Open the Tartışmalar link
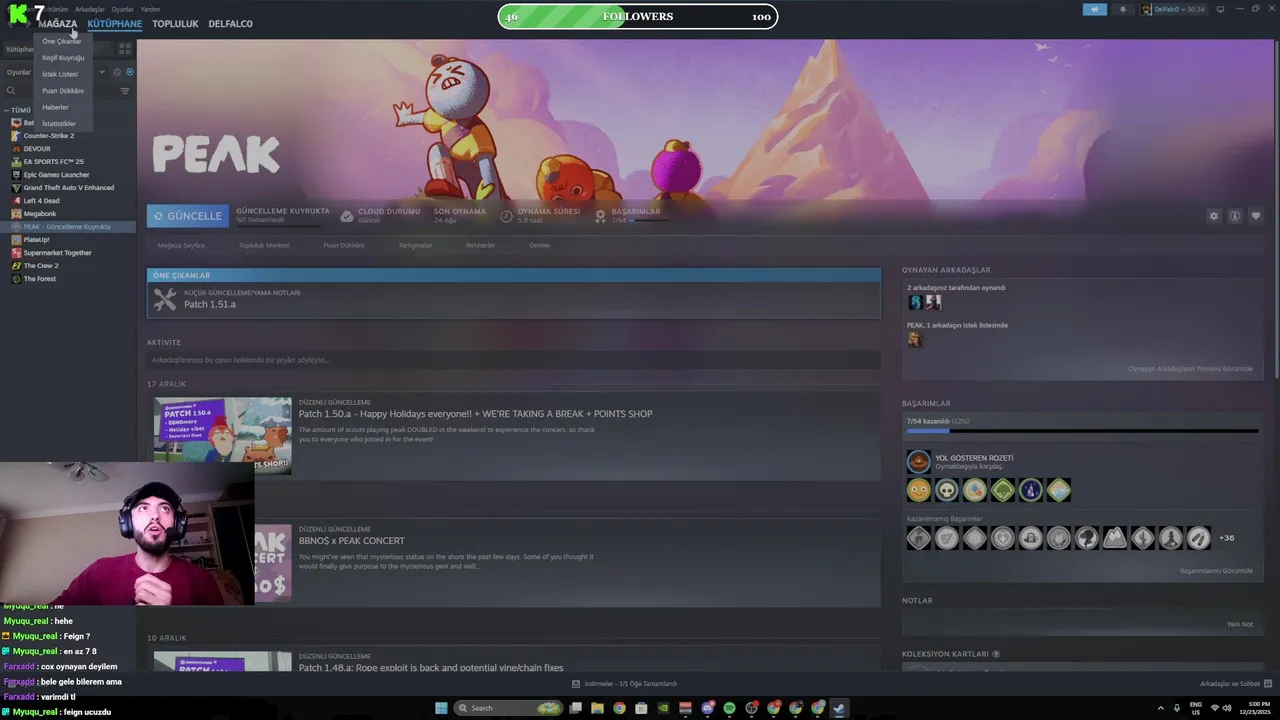This screenshot has width=1280, height=720. coord(415,245)
